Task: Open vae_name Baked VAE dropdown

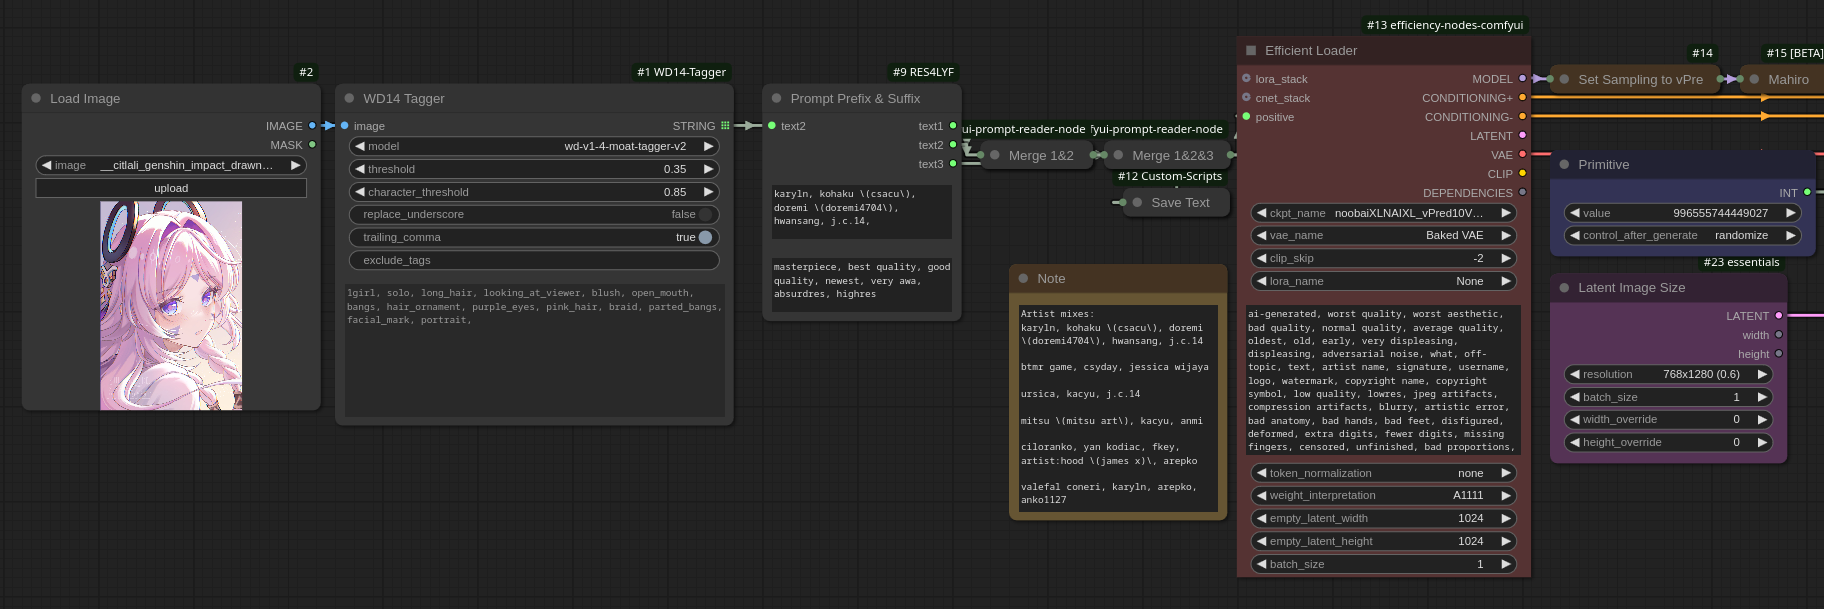Action: (x=1384, y=235)
